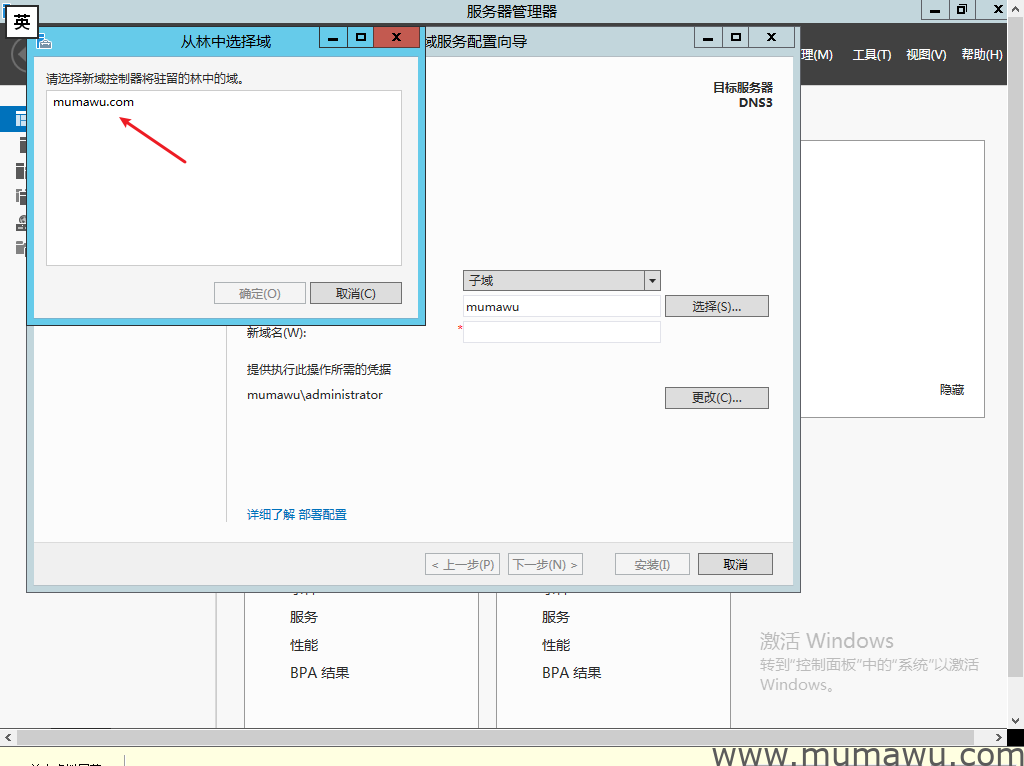
Task: Cancel the configuration wizard via 取消
Action: point(735,565)
